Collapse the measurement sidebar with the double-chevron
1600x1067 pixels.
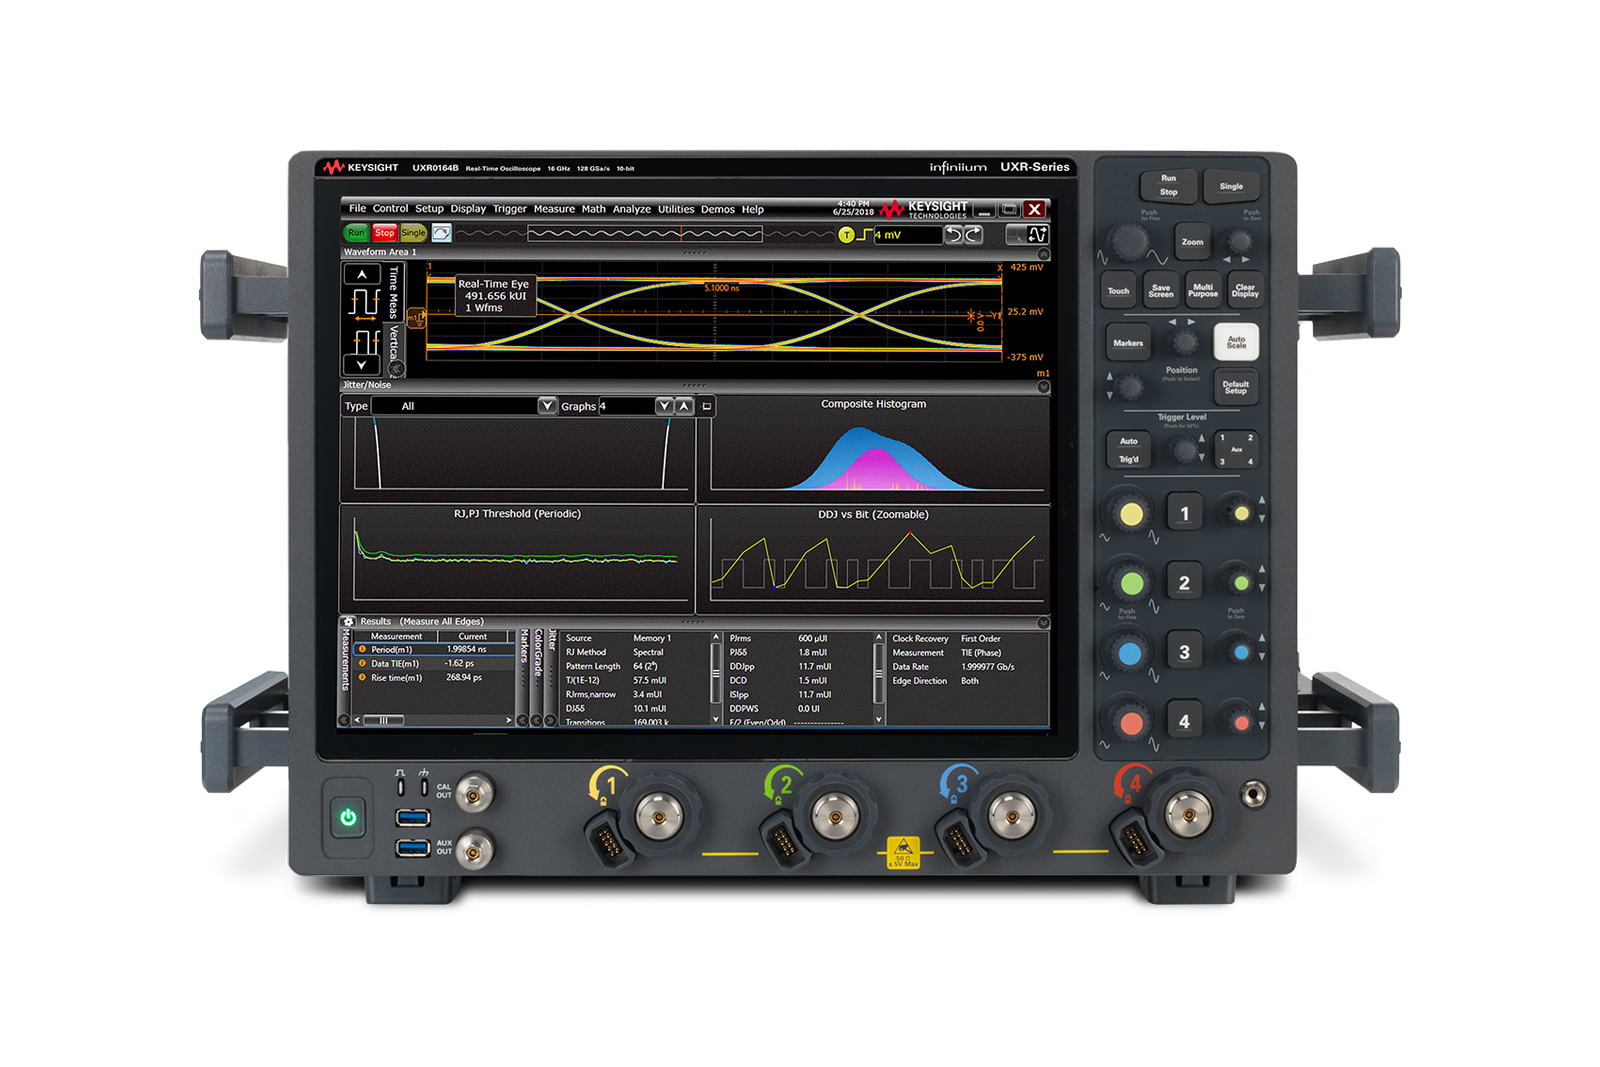[x=397, y=368]
